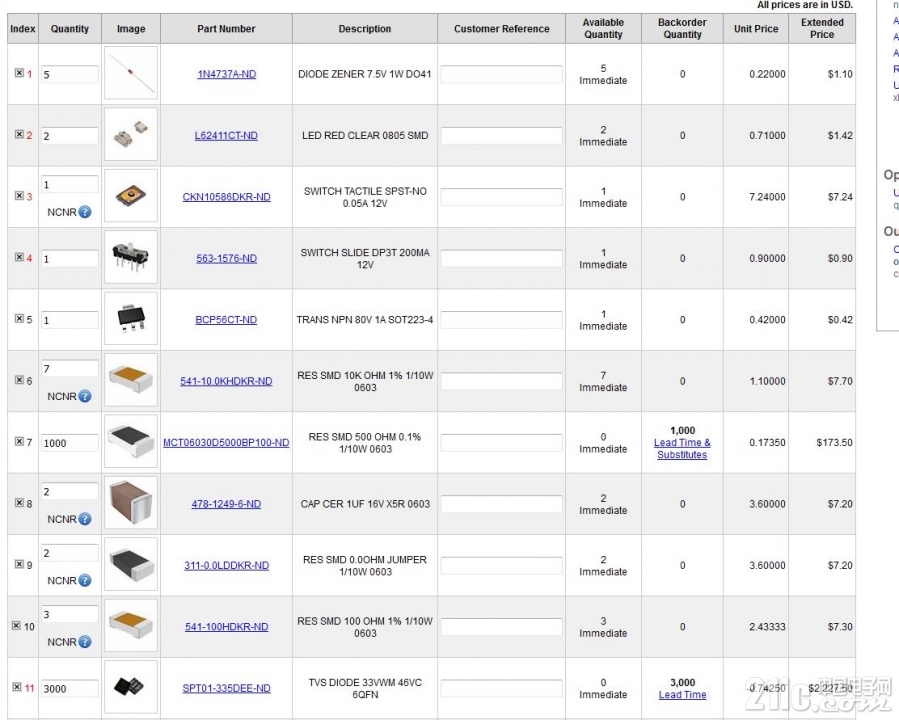
Task: Remove row 1 using its X icon
Action: pos(19,73)
